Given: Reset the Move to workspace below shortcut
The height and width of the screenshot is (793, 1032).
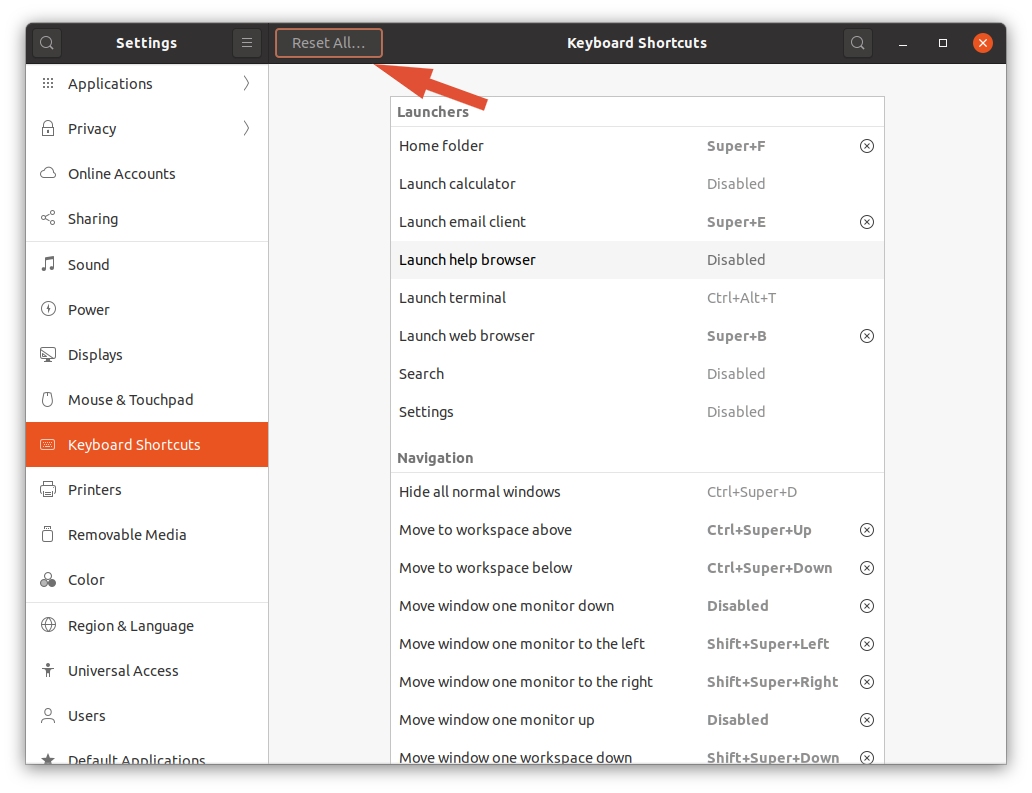Looking at the screenshot, I should pos(867,568).
